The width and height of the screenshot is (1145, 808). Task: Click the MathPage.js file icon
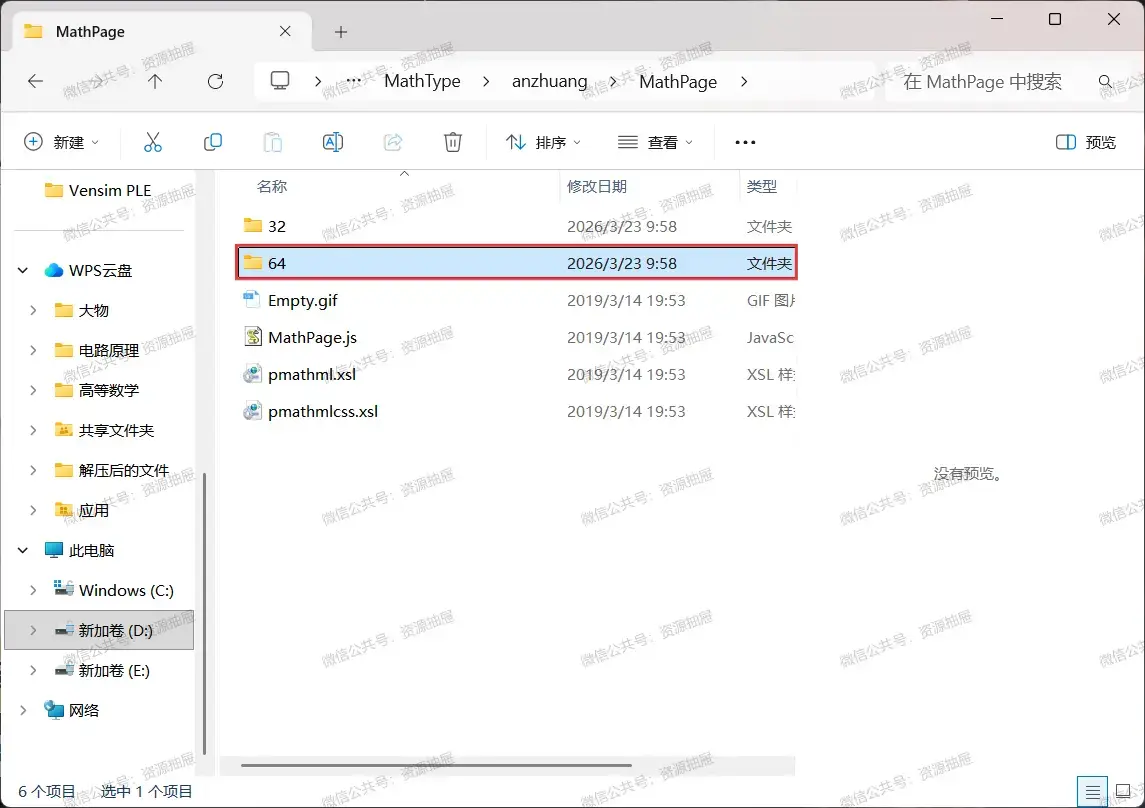253,336
